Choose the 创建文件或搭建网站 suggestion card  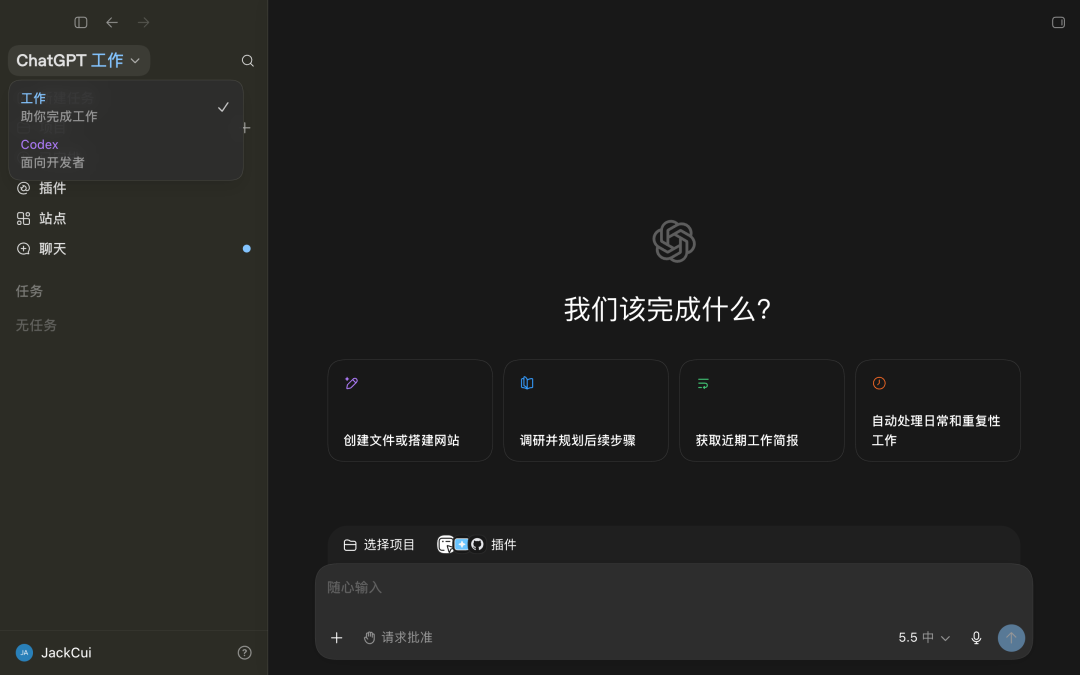tap(410, 411)
